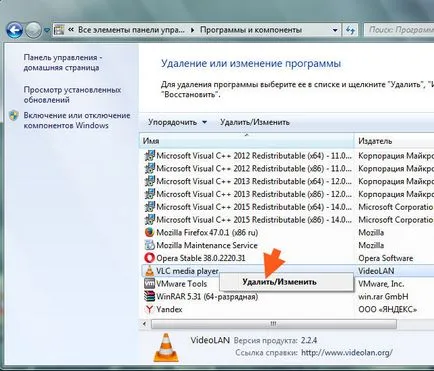Open the "Упорядочить" dropdown menu
Viewport: 434px width, 371px height.
[177, 122]
